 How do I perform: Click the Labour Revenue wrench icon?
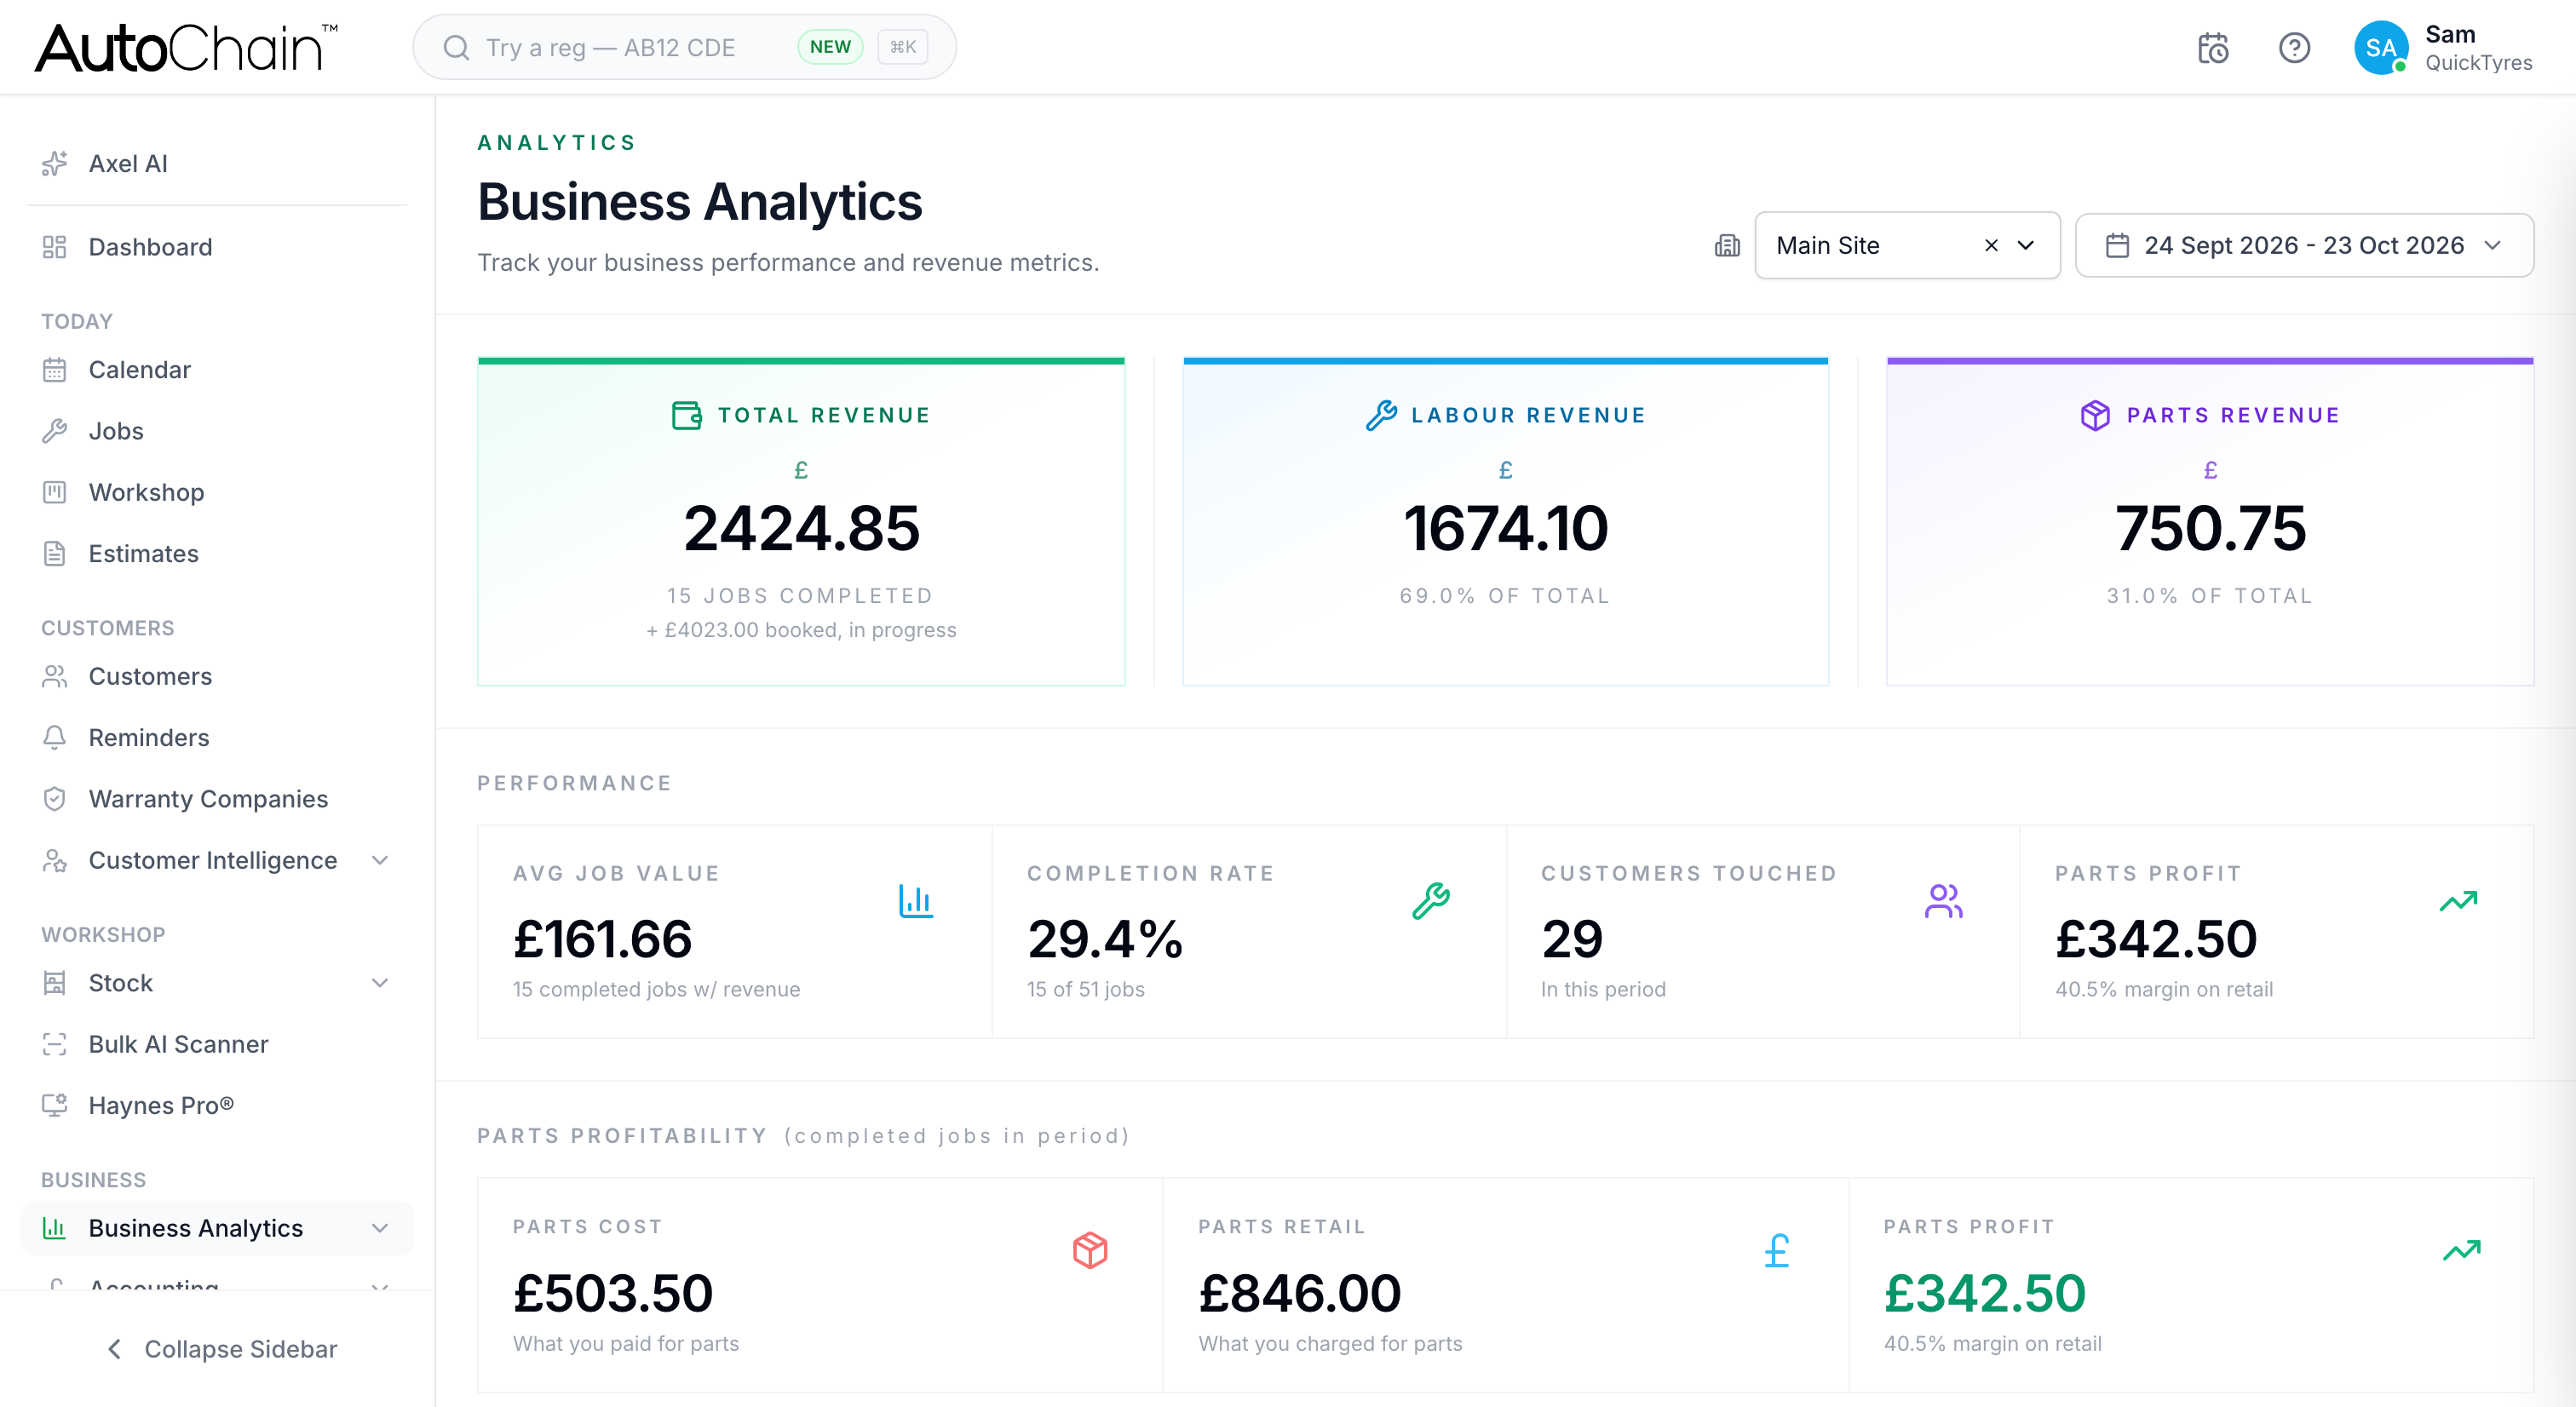click(1380, 415)
